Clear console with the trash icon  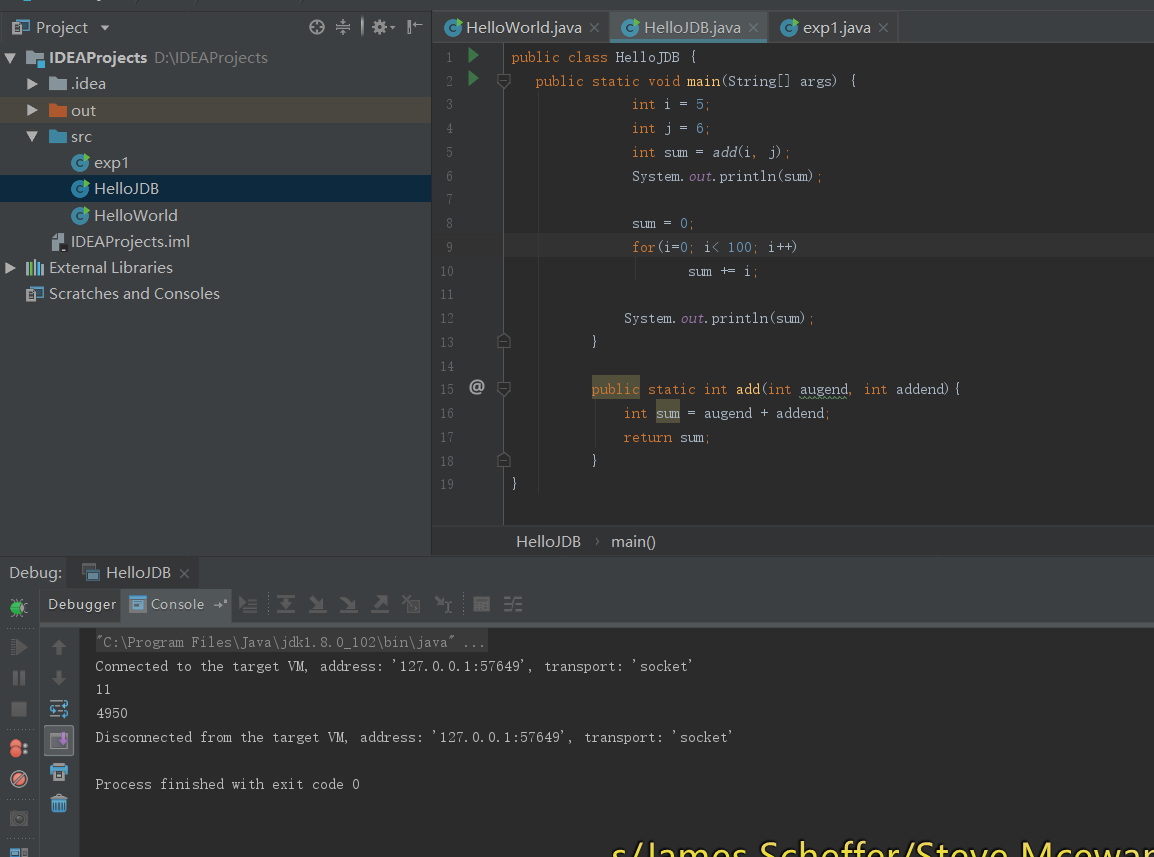59,803
